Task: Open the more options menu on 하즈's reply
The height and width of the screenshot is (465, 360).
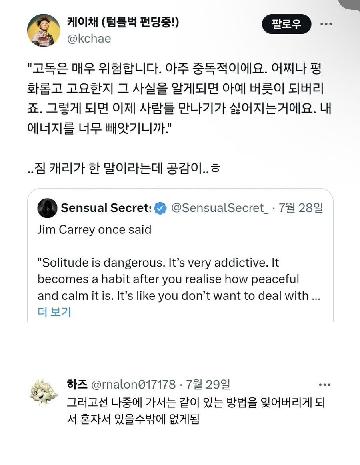Action: point(325,385)
